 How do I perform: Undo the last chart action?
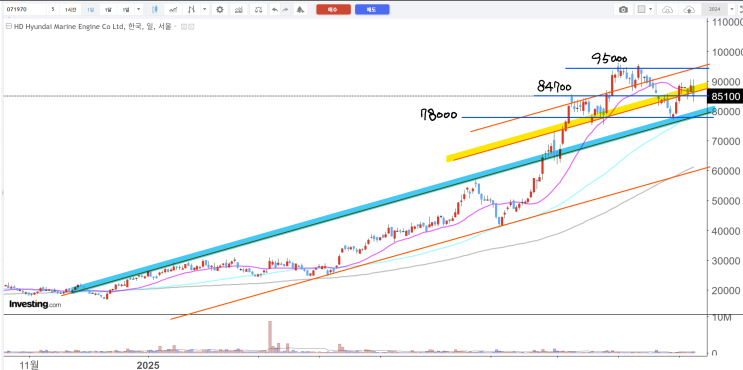point(275,9)
